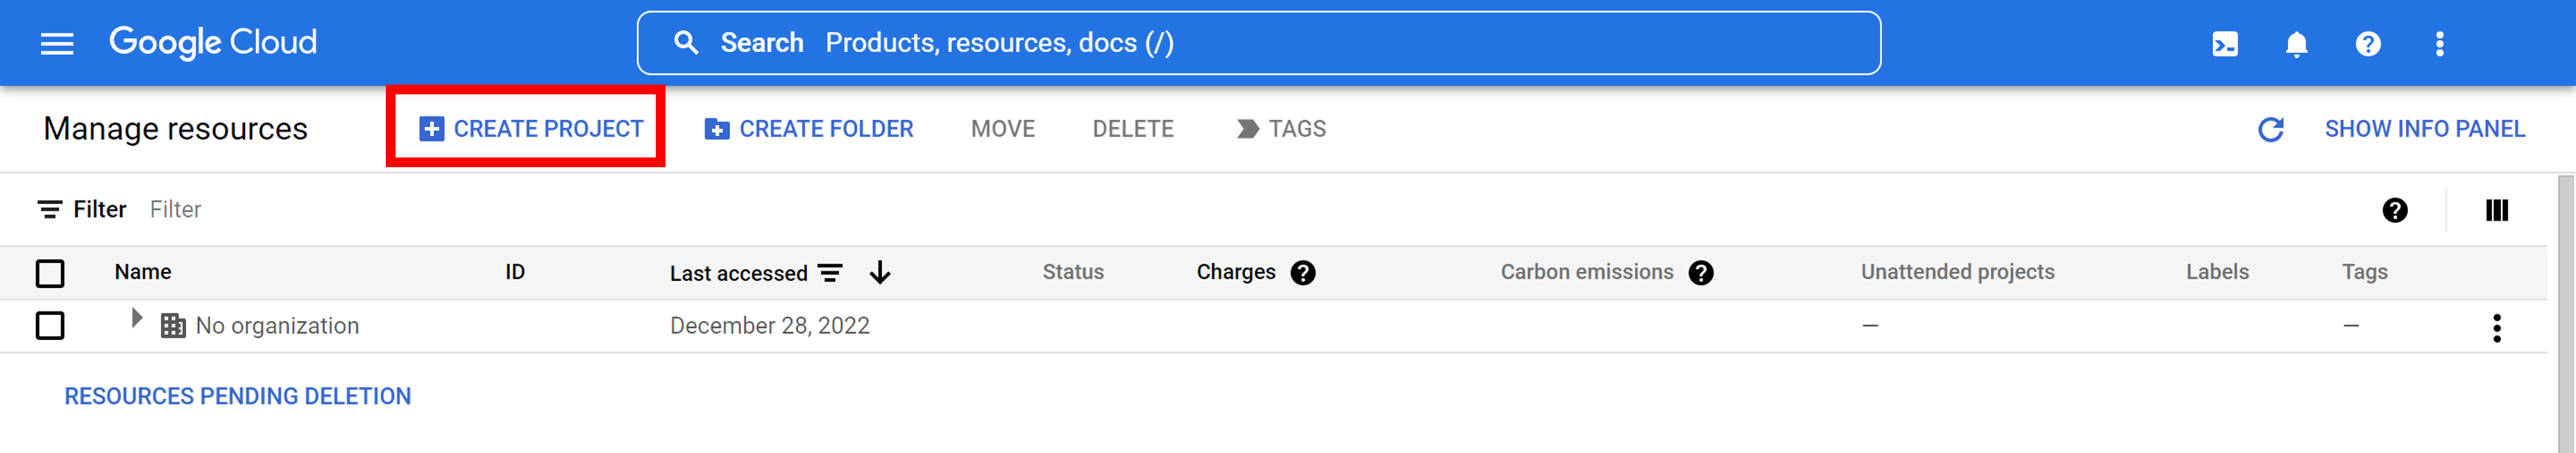This screenshot has width=2576, height=453.
Task: Activate Cloud Shell terminal icon
Action: (2225, 44)
